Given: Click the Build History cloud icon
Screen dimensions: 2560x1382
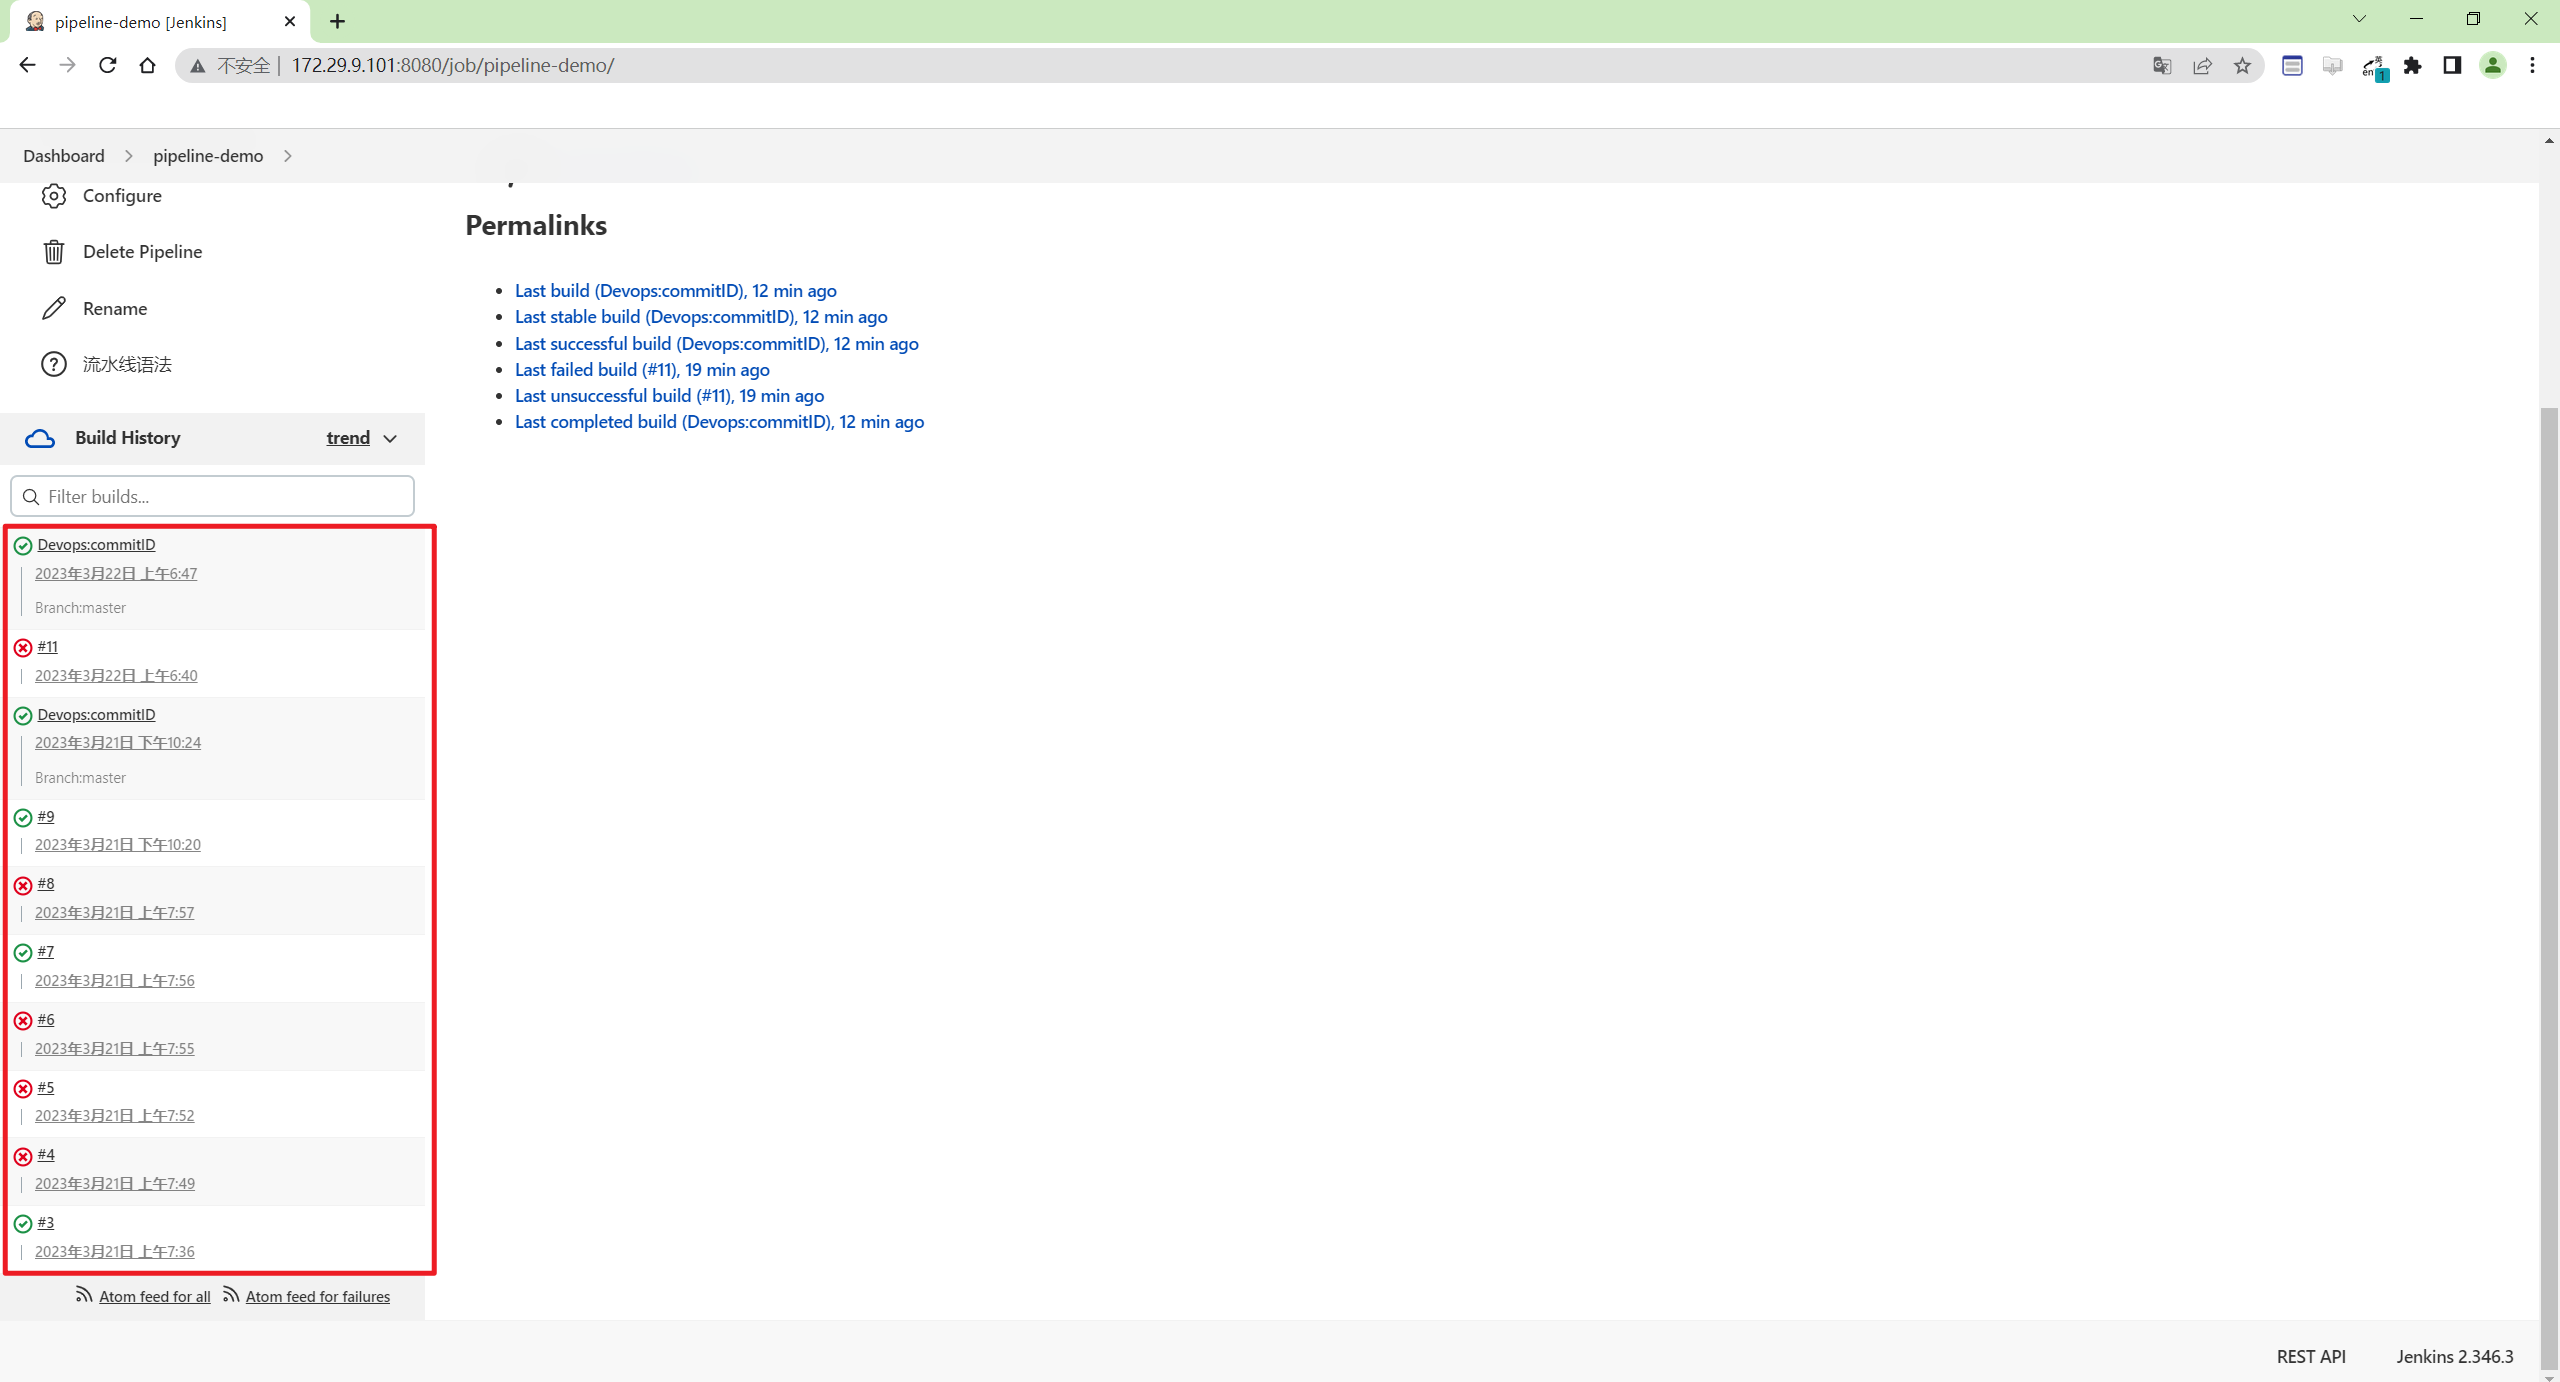Looking at the screenshot, I should 40,438.
